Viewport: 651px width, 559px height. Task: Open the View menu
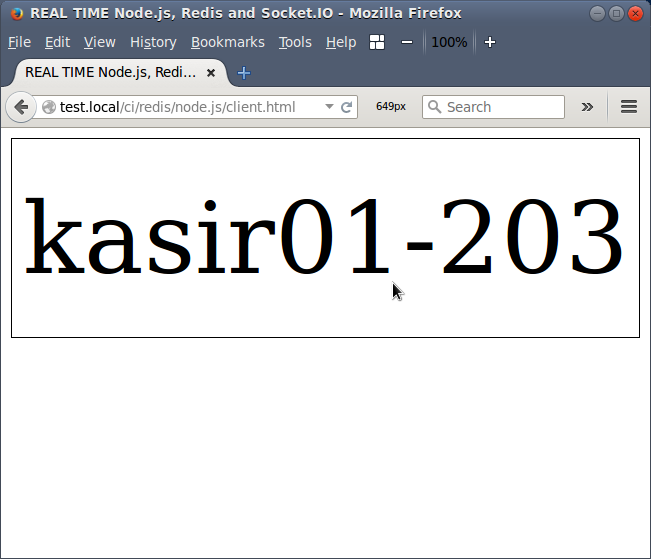pos(100,42)
